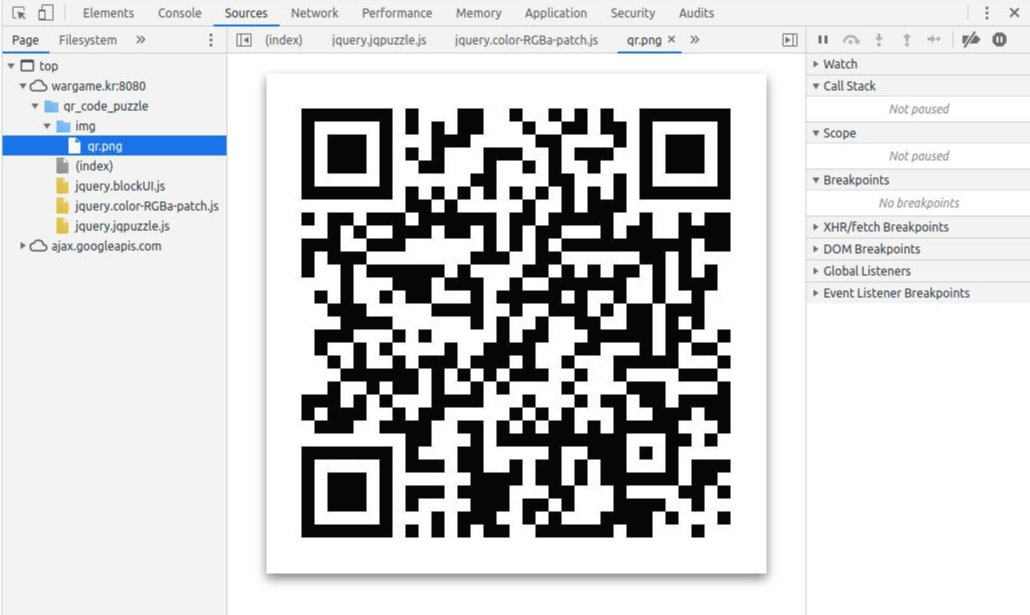1030x615 pixels.
Task: Collapse the wargame.kr:8080 domain node
Action: (23, 86)
